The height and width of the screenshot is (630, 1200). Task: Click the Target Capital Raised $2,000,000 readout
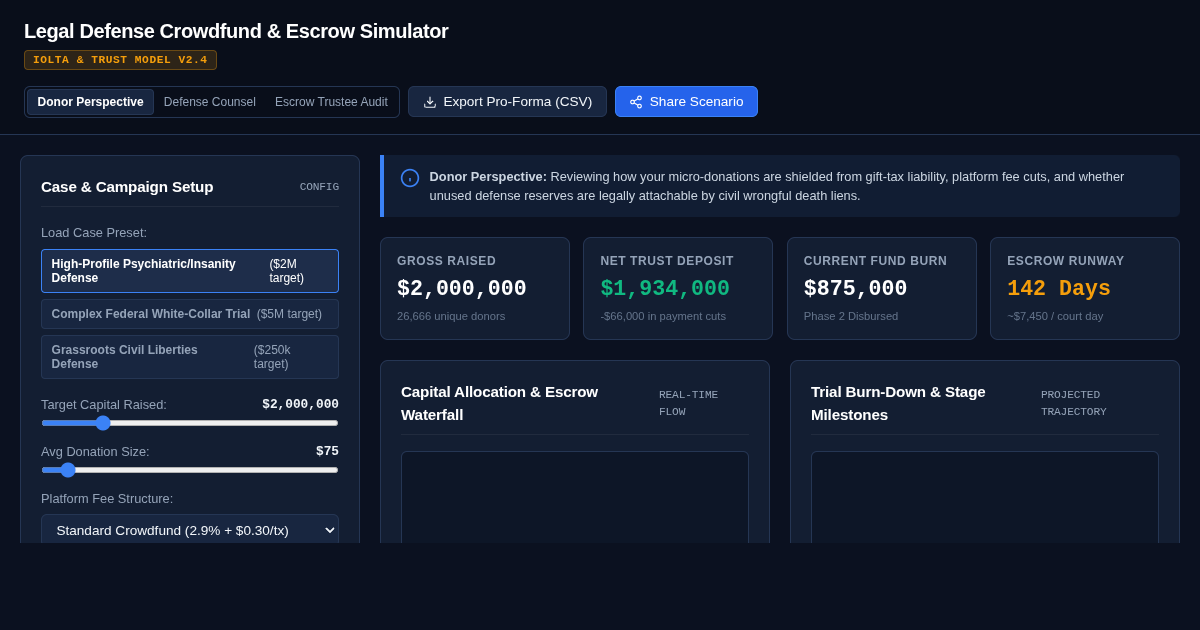pos(300,404)
